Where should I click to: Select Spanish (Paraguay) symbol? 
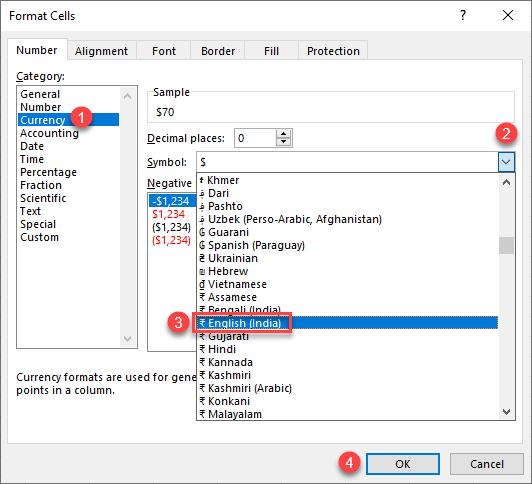click(348, 245)
